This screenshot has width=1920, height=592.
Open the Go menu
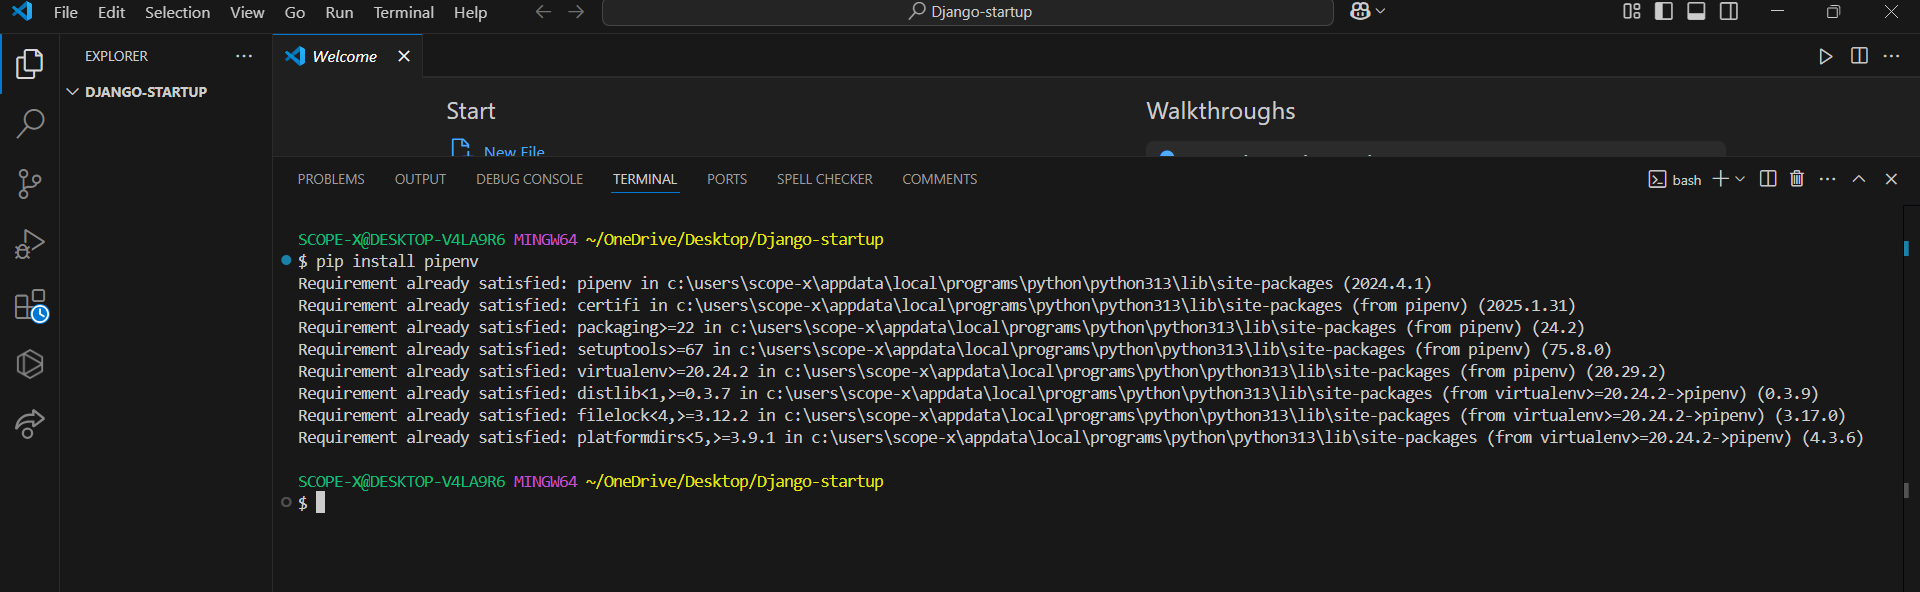pos(294,12)
